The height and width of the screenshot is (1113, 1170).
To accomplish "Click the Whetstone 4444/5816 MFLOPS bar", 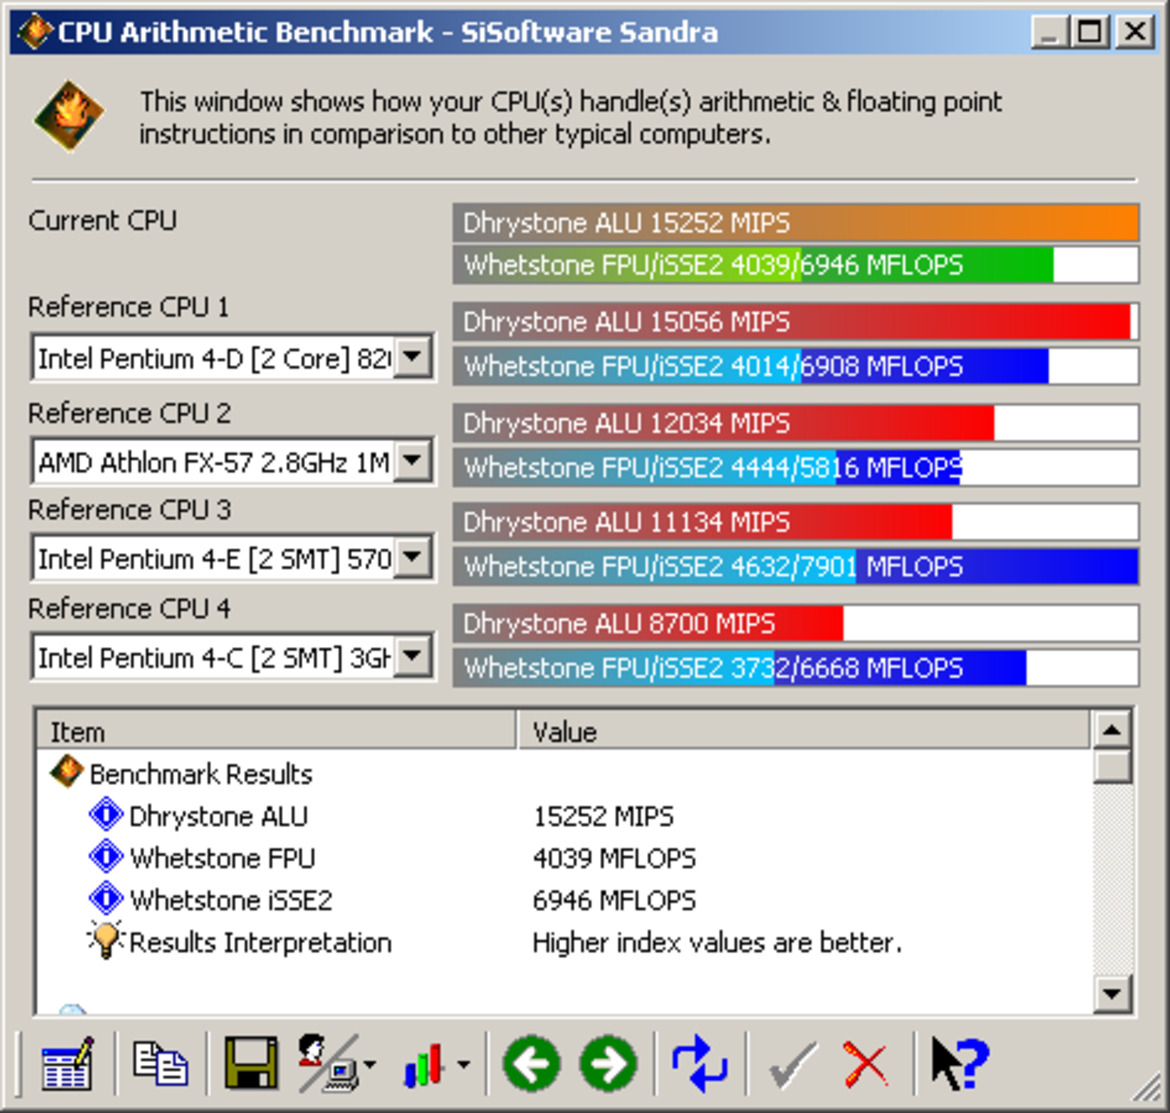I will coord(795,467).
